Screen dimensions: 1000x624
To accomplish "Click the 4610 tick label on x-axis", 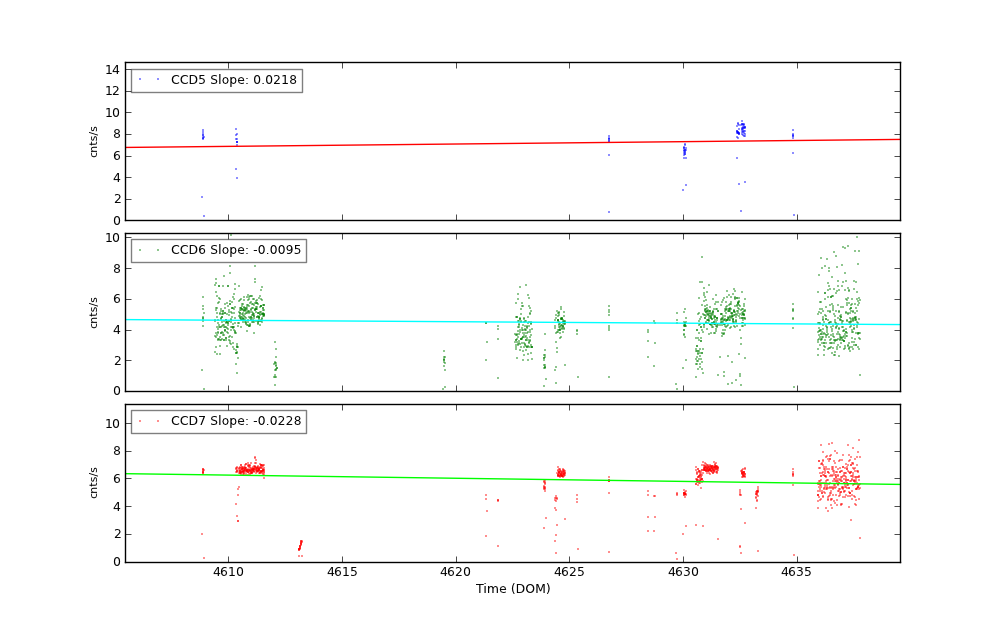I will [x=228, y=573].
